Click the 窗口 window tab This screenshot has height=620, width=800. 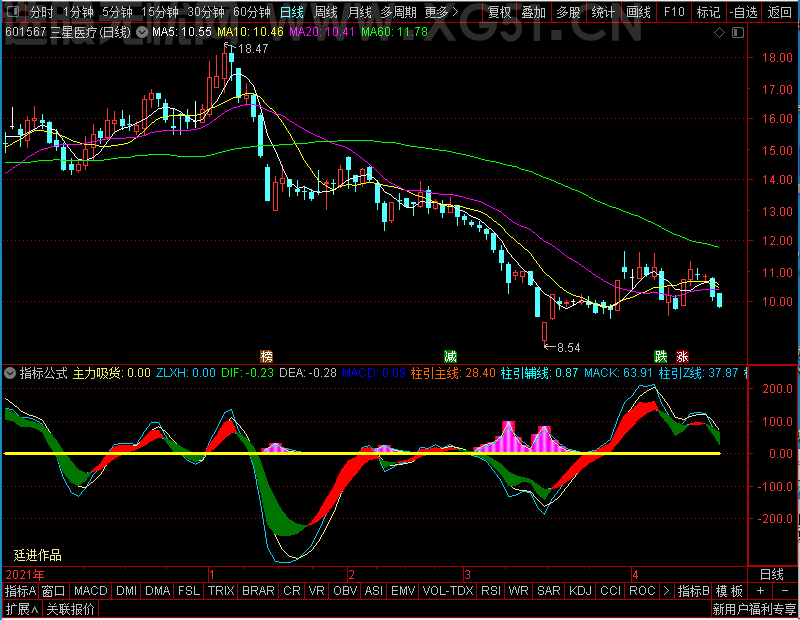pyautogui.click(x=54, y=591)
